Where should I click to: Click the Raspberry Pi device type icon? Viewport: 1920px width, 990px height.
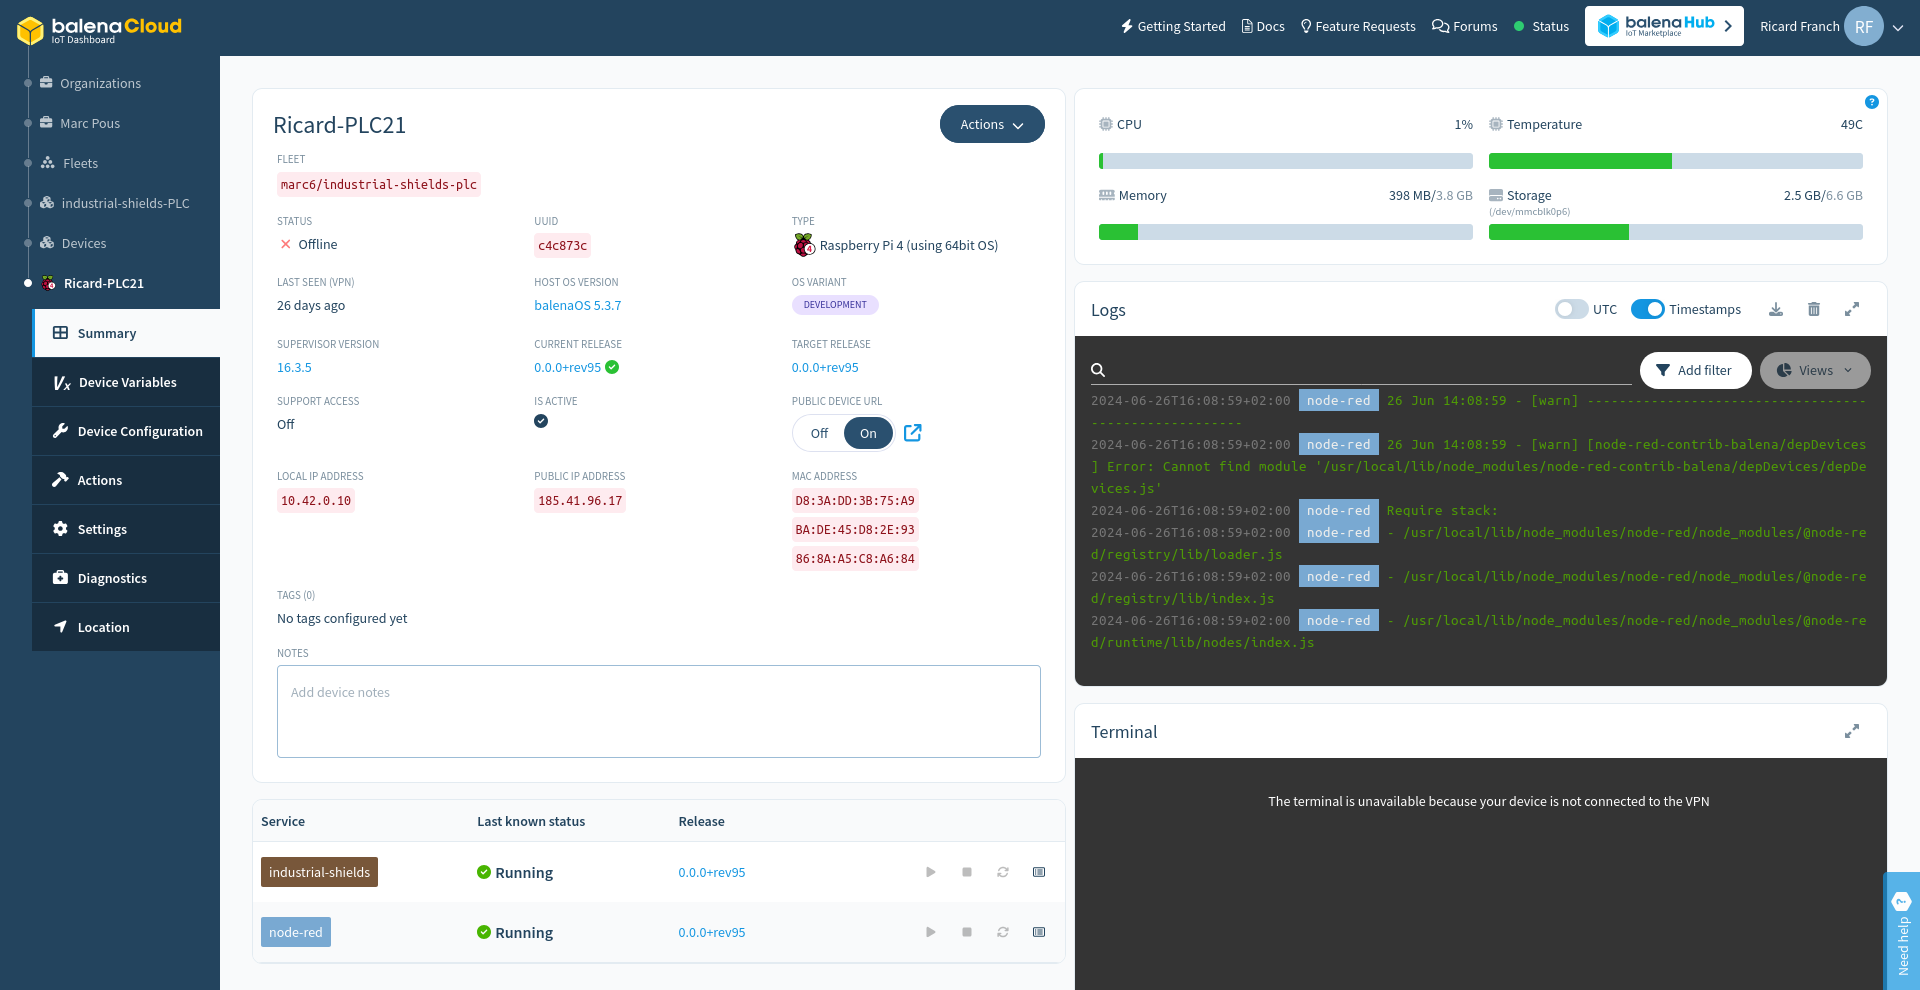click(x=804, y=245)
